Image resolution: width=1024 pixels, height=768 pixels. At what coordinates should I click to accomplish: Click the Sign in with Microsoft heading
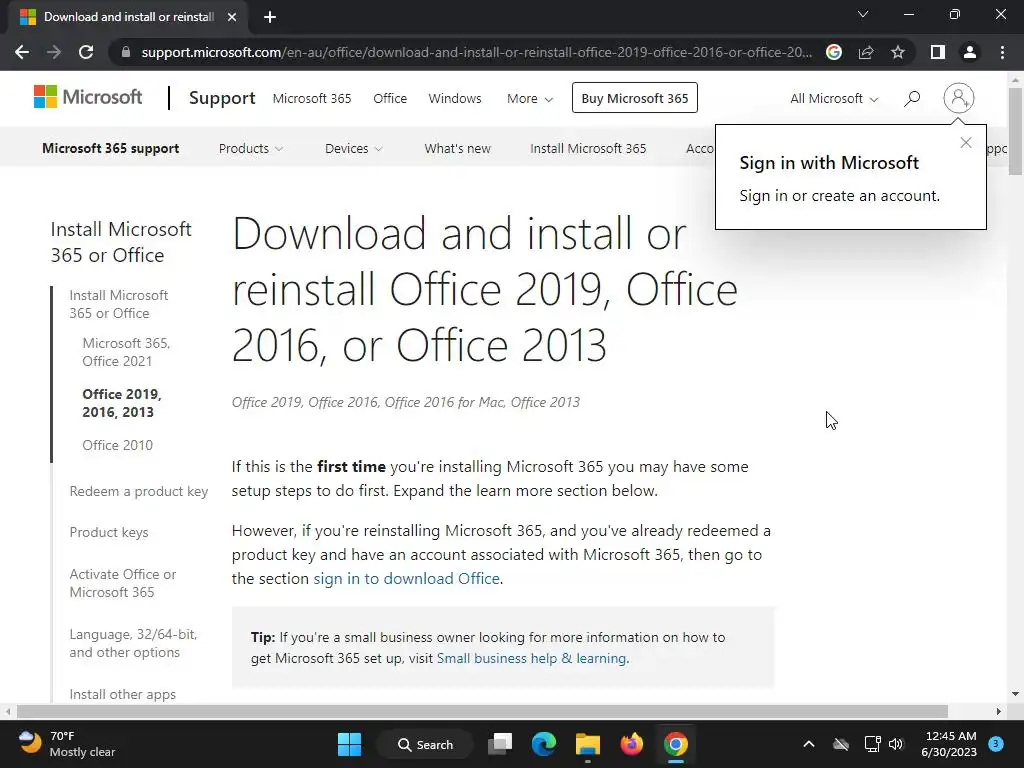coord(829,163)
